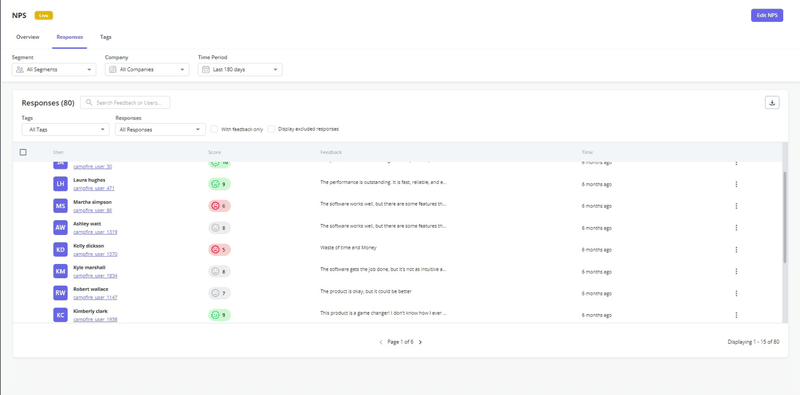The width and height of the screenshot is (800, 395).
Task: Click the score 7 badge for Robert wallace
Action: [x=219, y=293]
